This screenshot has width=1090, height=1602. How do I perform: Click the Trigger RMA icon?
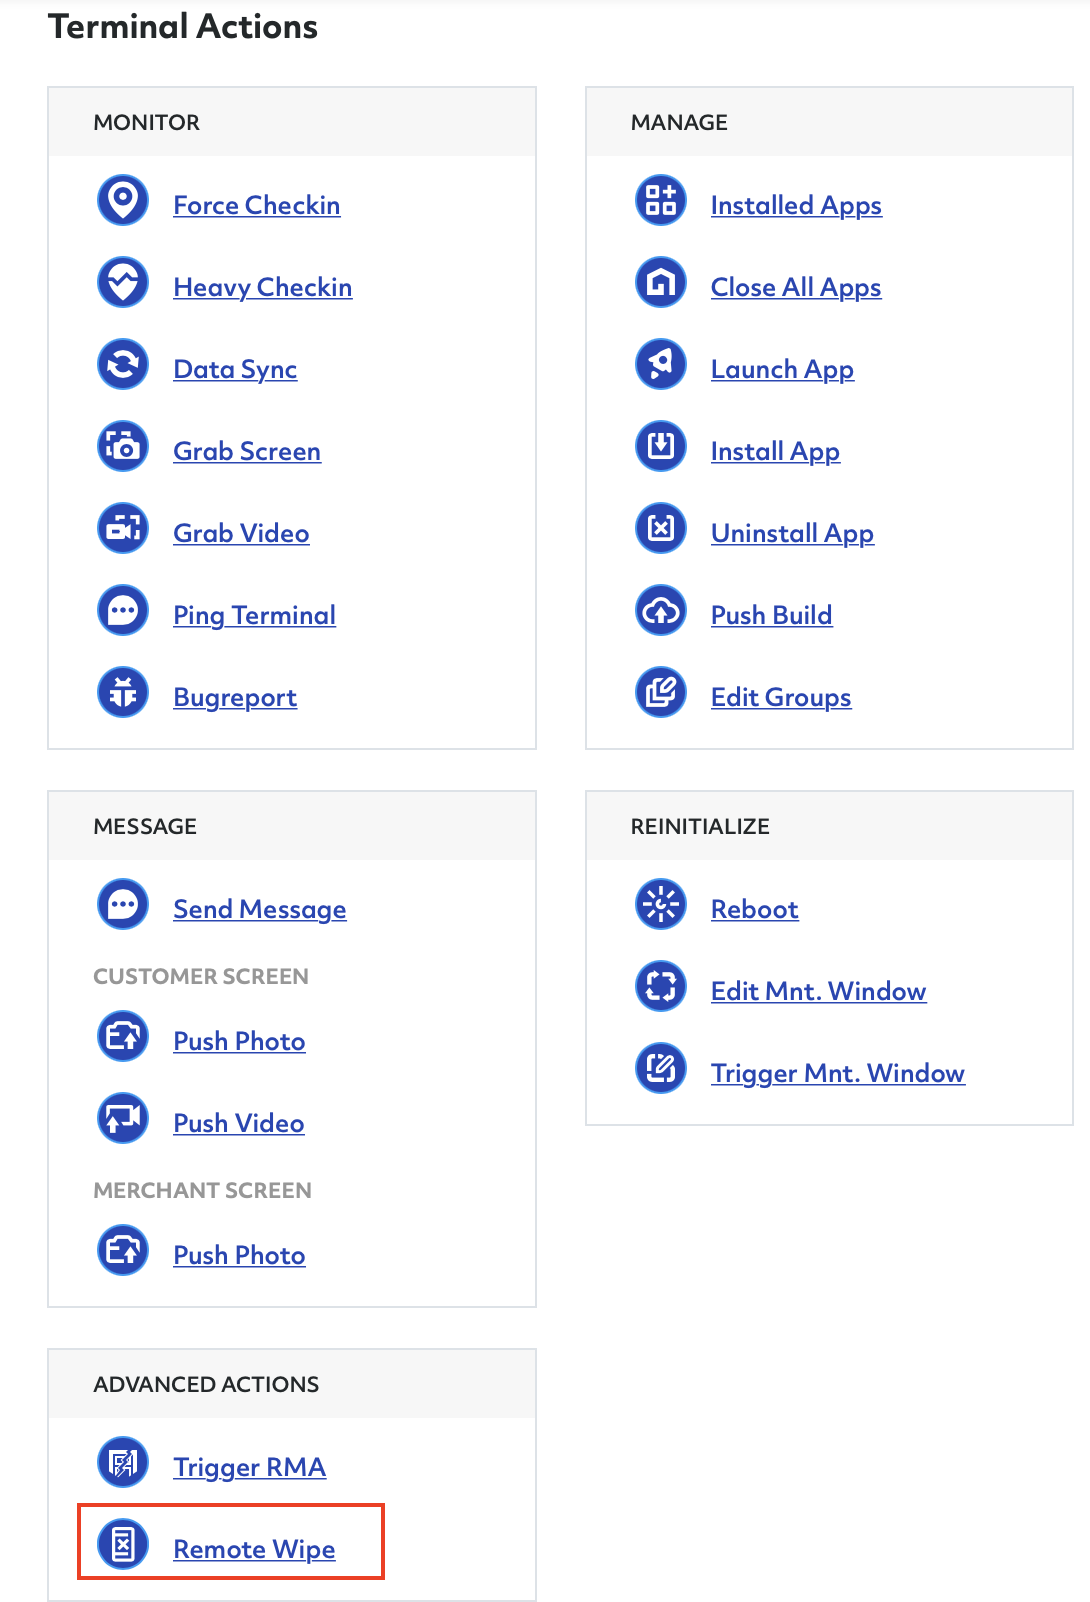point(123,1462)
